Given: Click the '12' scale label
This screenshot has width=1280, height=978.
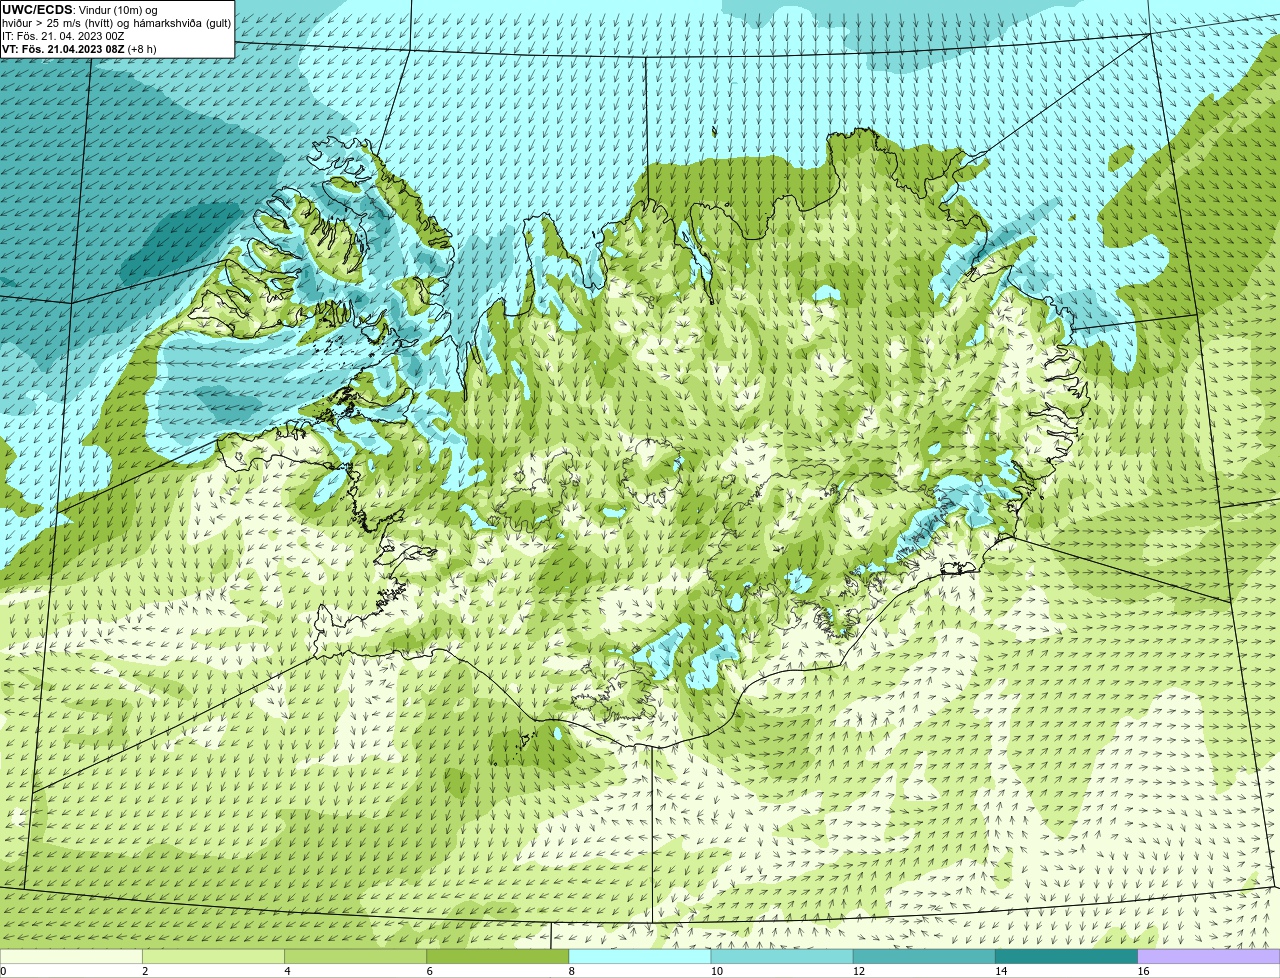Looking at the screenshot, I should click(859, 971).
